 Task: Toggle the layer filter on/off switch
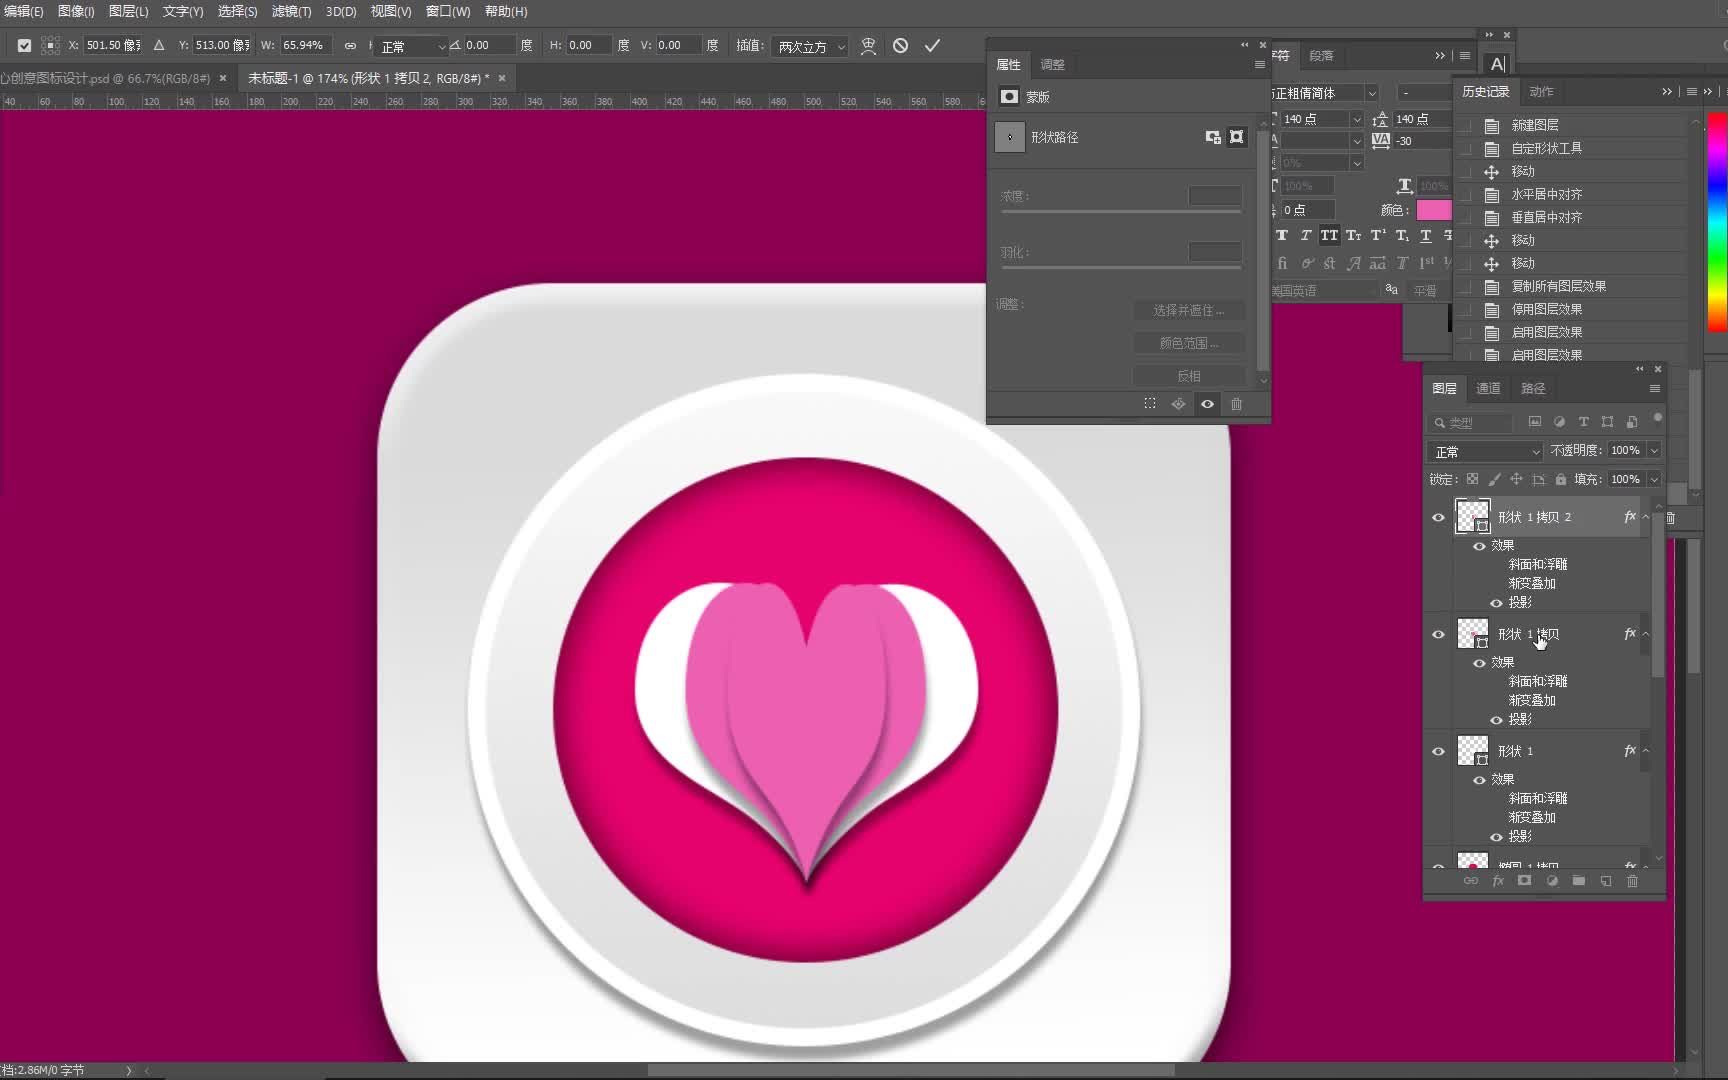(x=1657, y=418)
